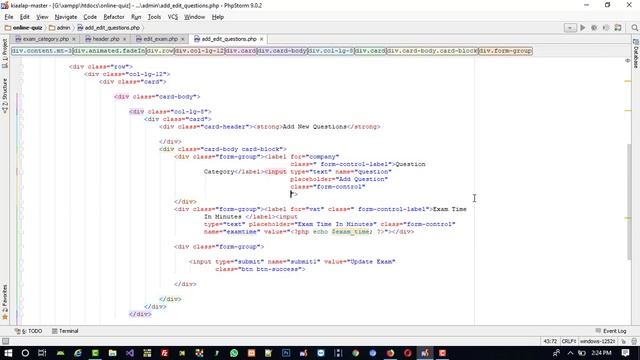Close the exam_category.php tab
Screen dimensions: 640x360
coord(74,39)
